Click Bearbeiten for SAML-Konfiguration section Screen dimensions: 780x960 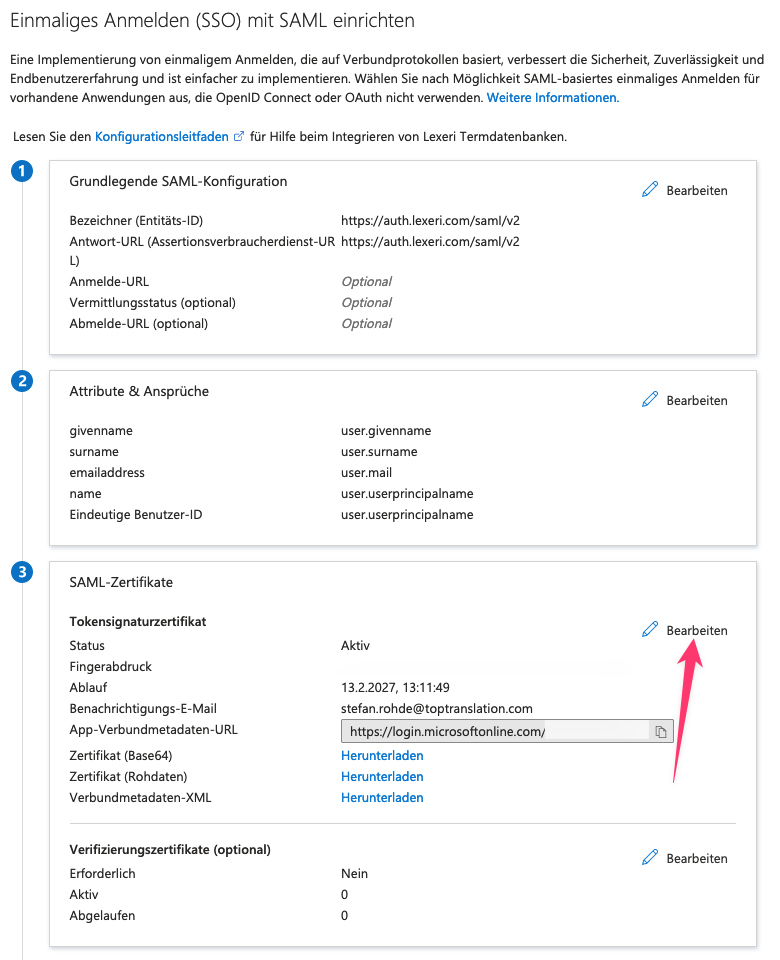coord(697,190)
